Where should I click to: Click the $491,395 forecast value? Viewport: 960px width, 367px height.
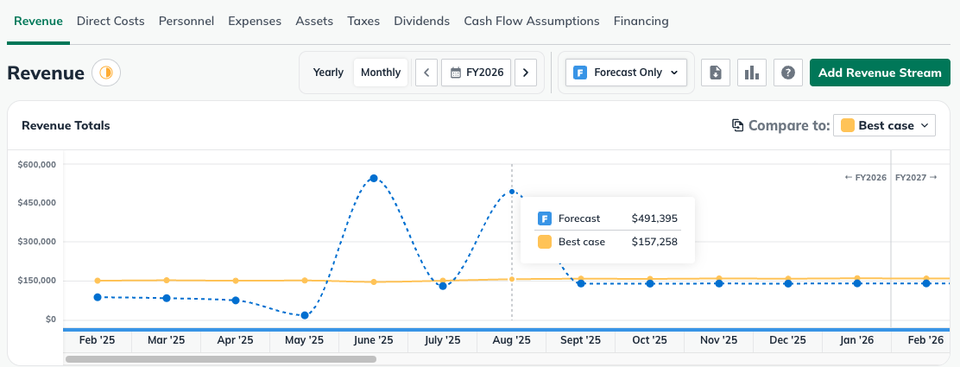click(654, 219)
